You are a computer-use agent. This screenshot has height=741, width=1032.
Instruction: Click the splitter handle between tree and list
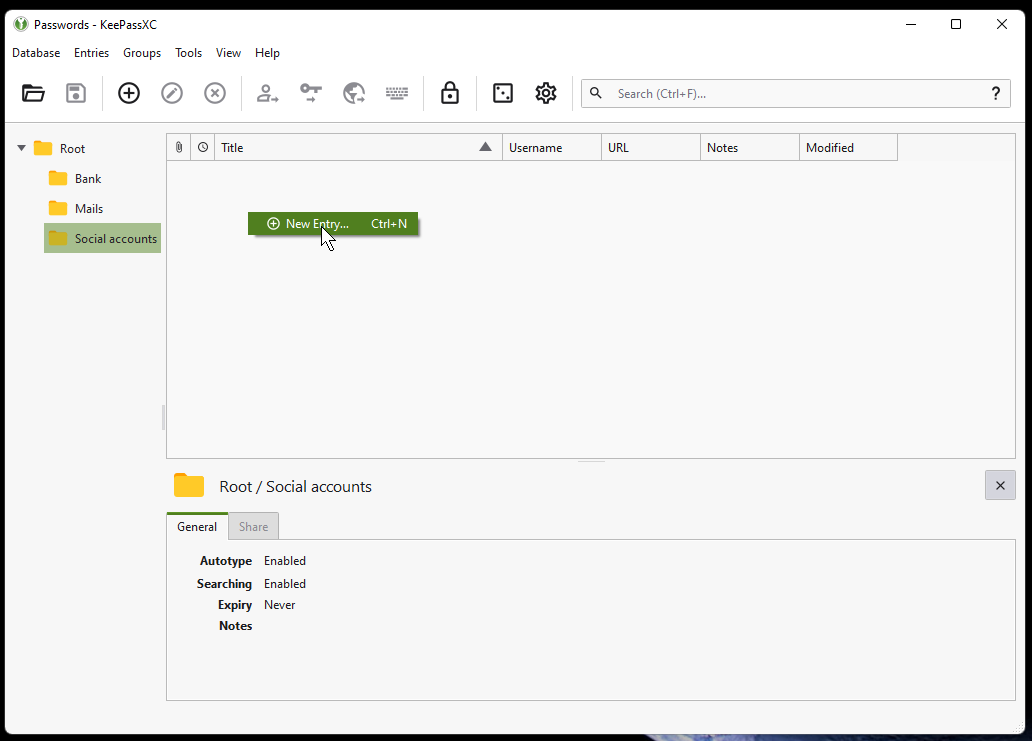(x=163, y=417)
